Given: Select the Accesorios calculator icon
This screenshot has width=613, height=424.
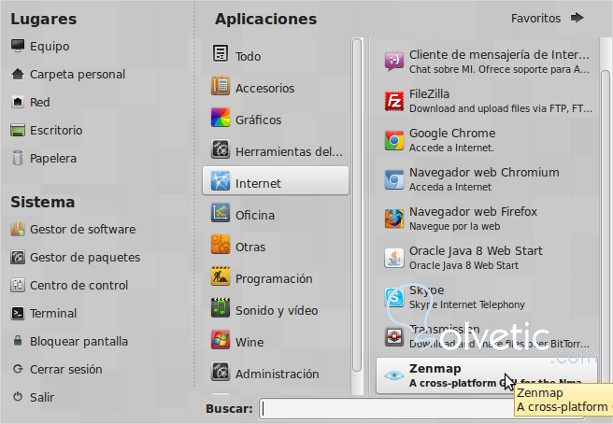Looking at the screenshot, I should tap(220, 85).
